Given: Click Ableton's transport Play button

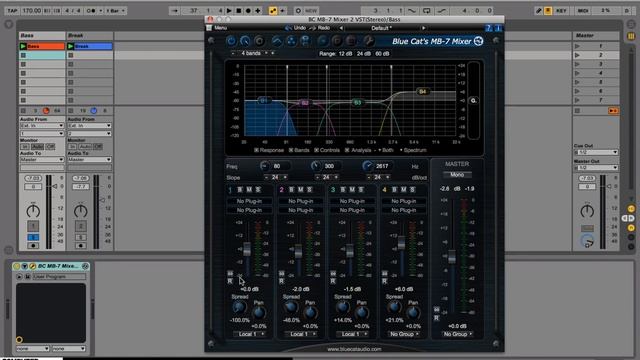Looking at the screenshot, I should (229, 11).
